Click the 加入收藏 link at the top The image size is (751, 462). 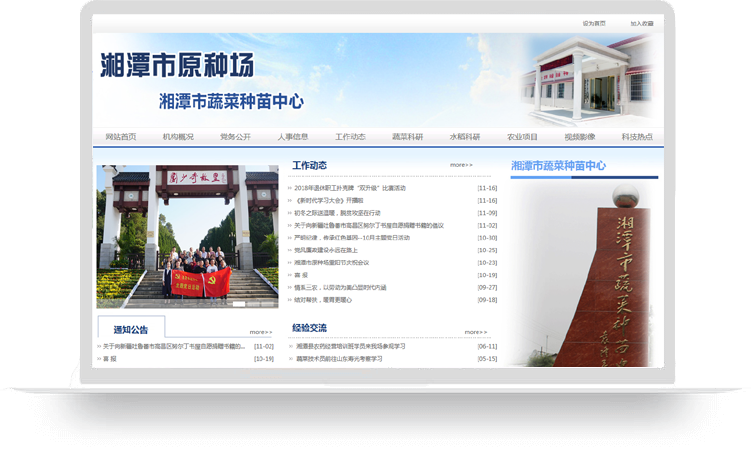(641, 23)
